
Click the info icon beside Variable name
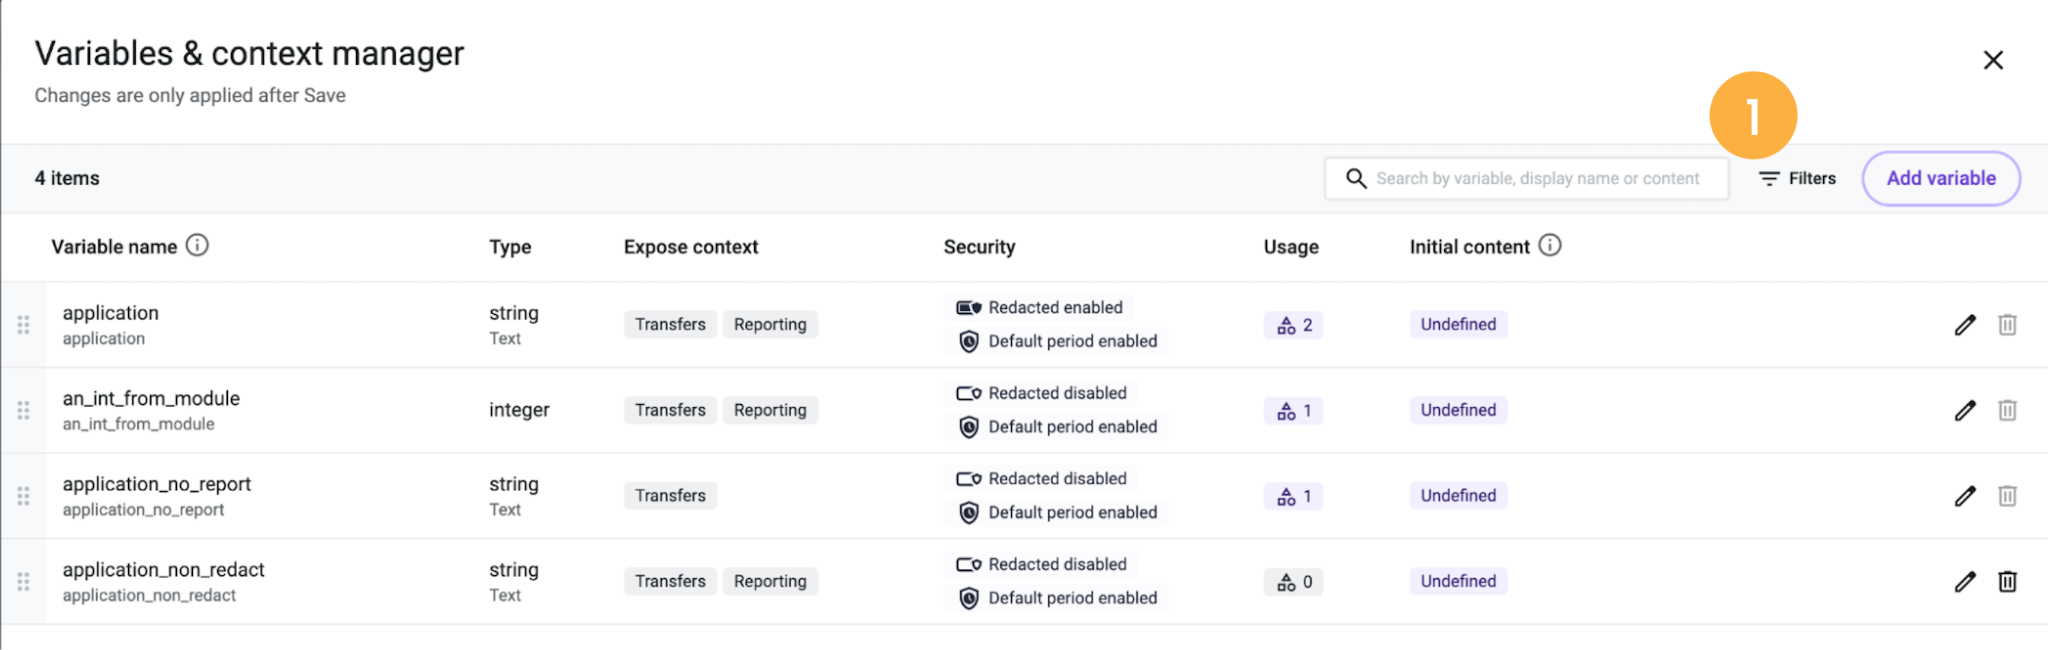[198, 245]
